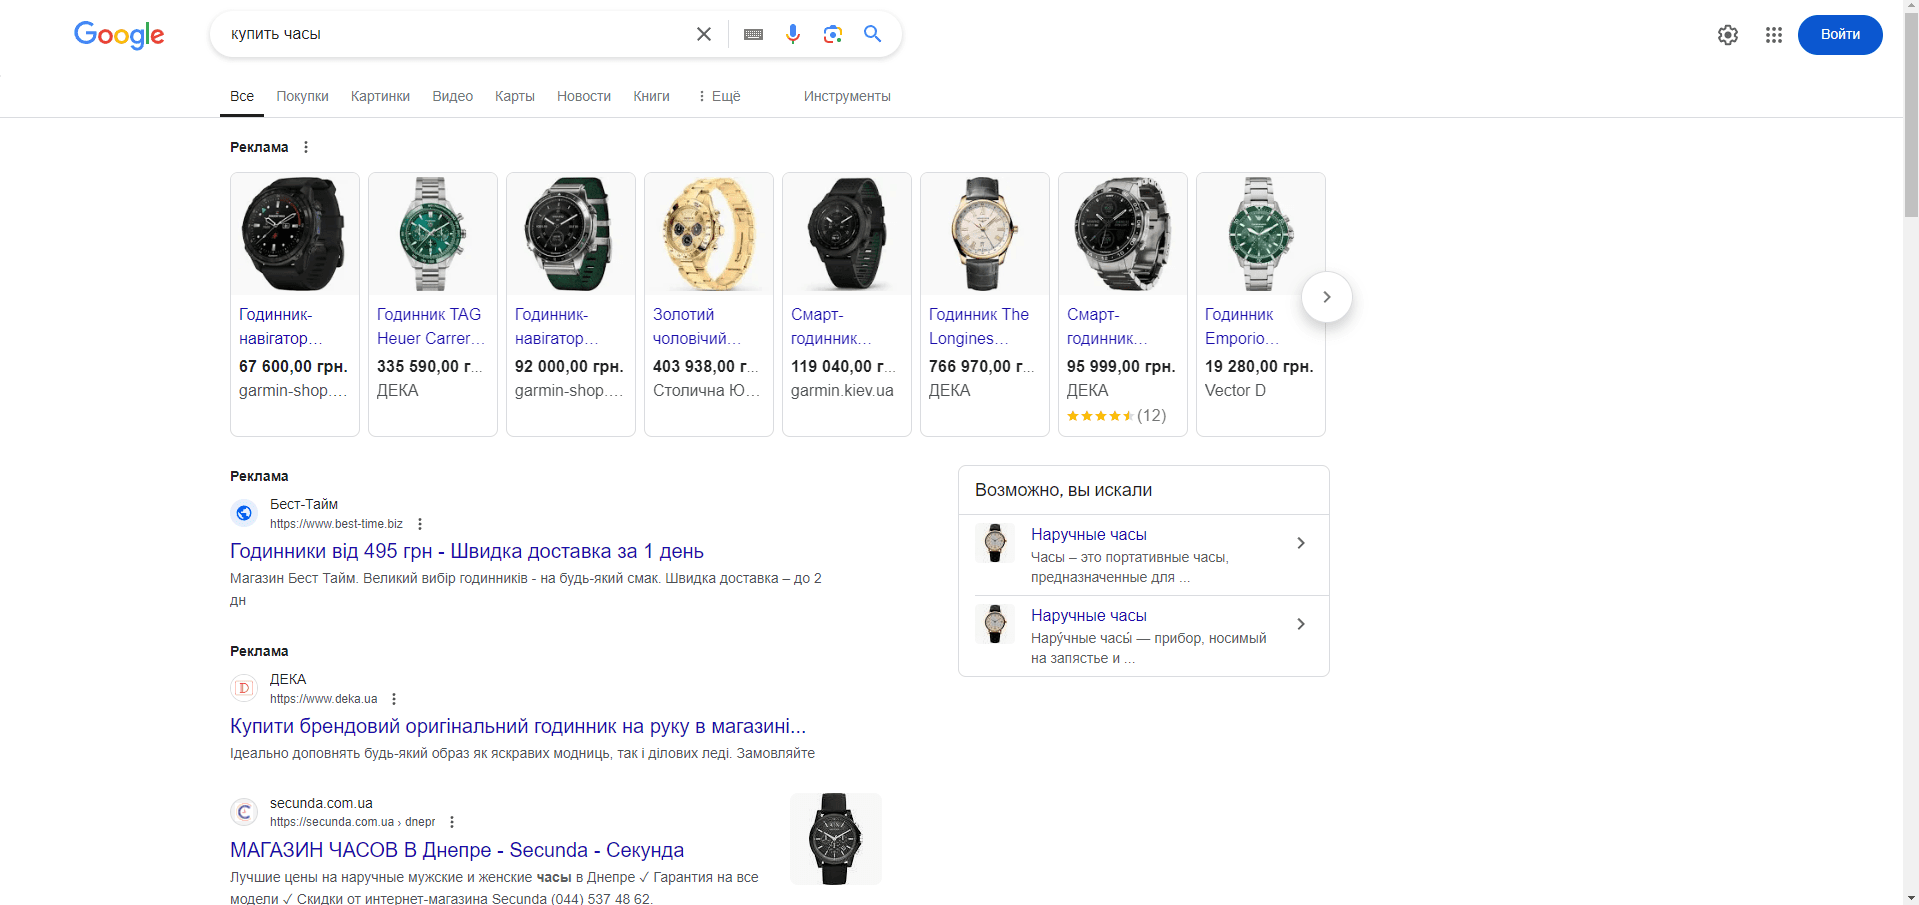Open green strap Garmin watch 92 000,00 грн

click(x=571, y=304)
